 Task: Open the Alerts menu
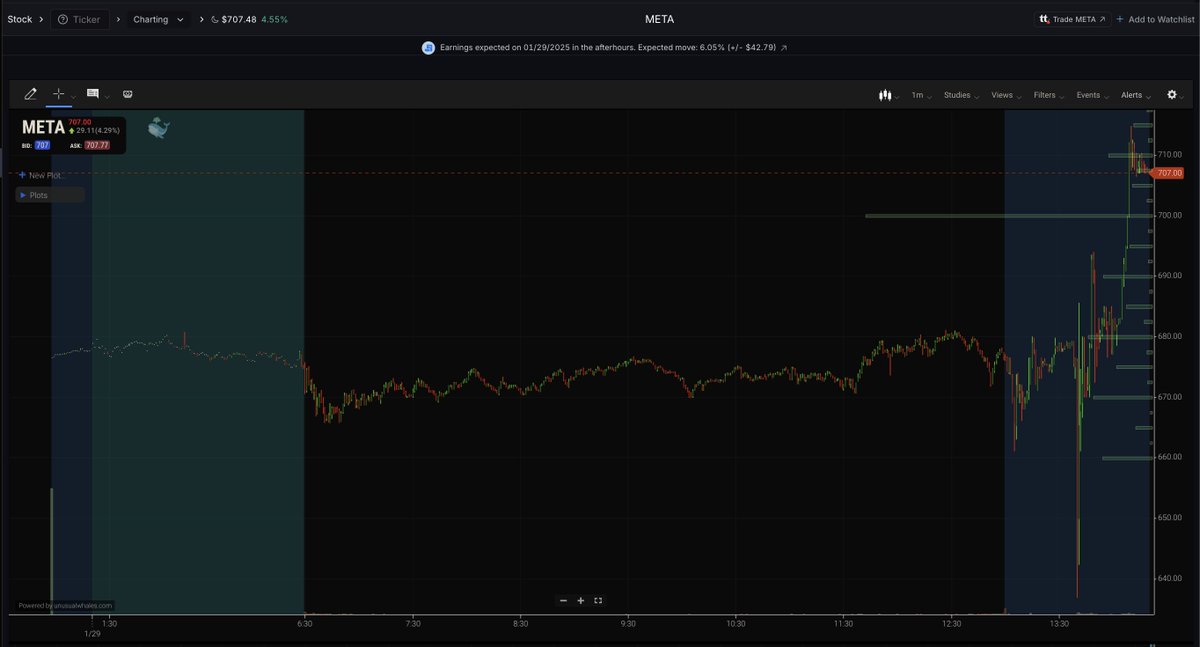click(x=1135, y=95)
